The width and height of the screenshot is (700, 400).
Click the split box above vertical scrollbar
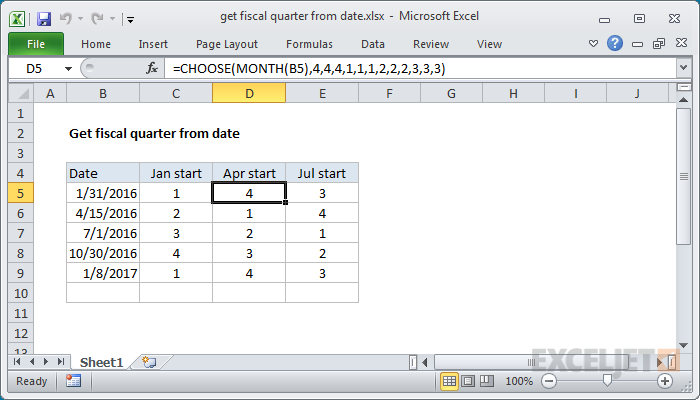[683, 88]
